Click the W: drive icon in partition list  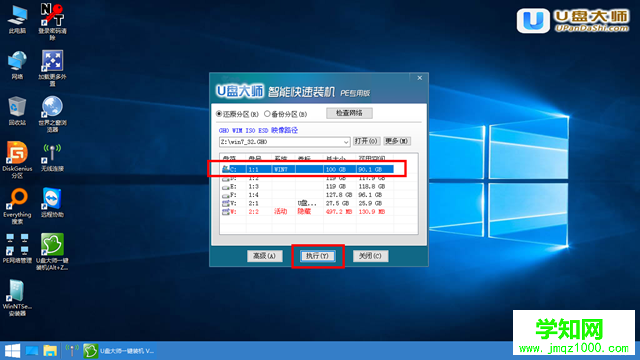(x=226, y=212)
